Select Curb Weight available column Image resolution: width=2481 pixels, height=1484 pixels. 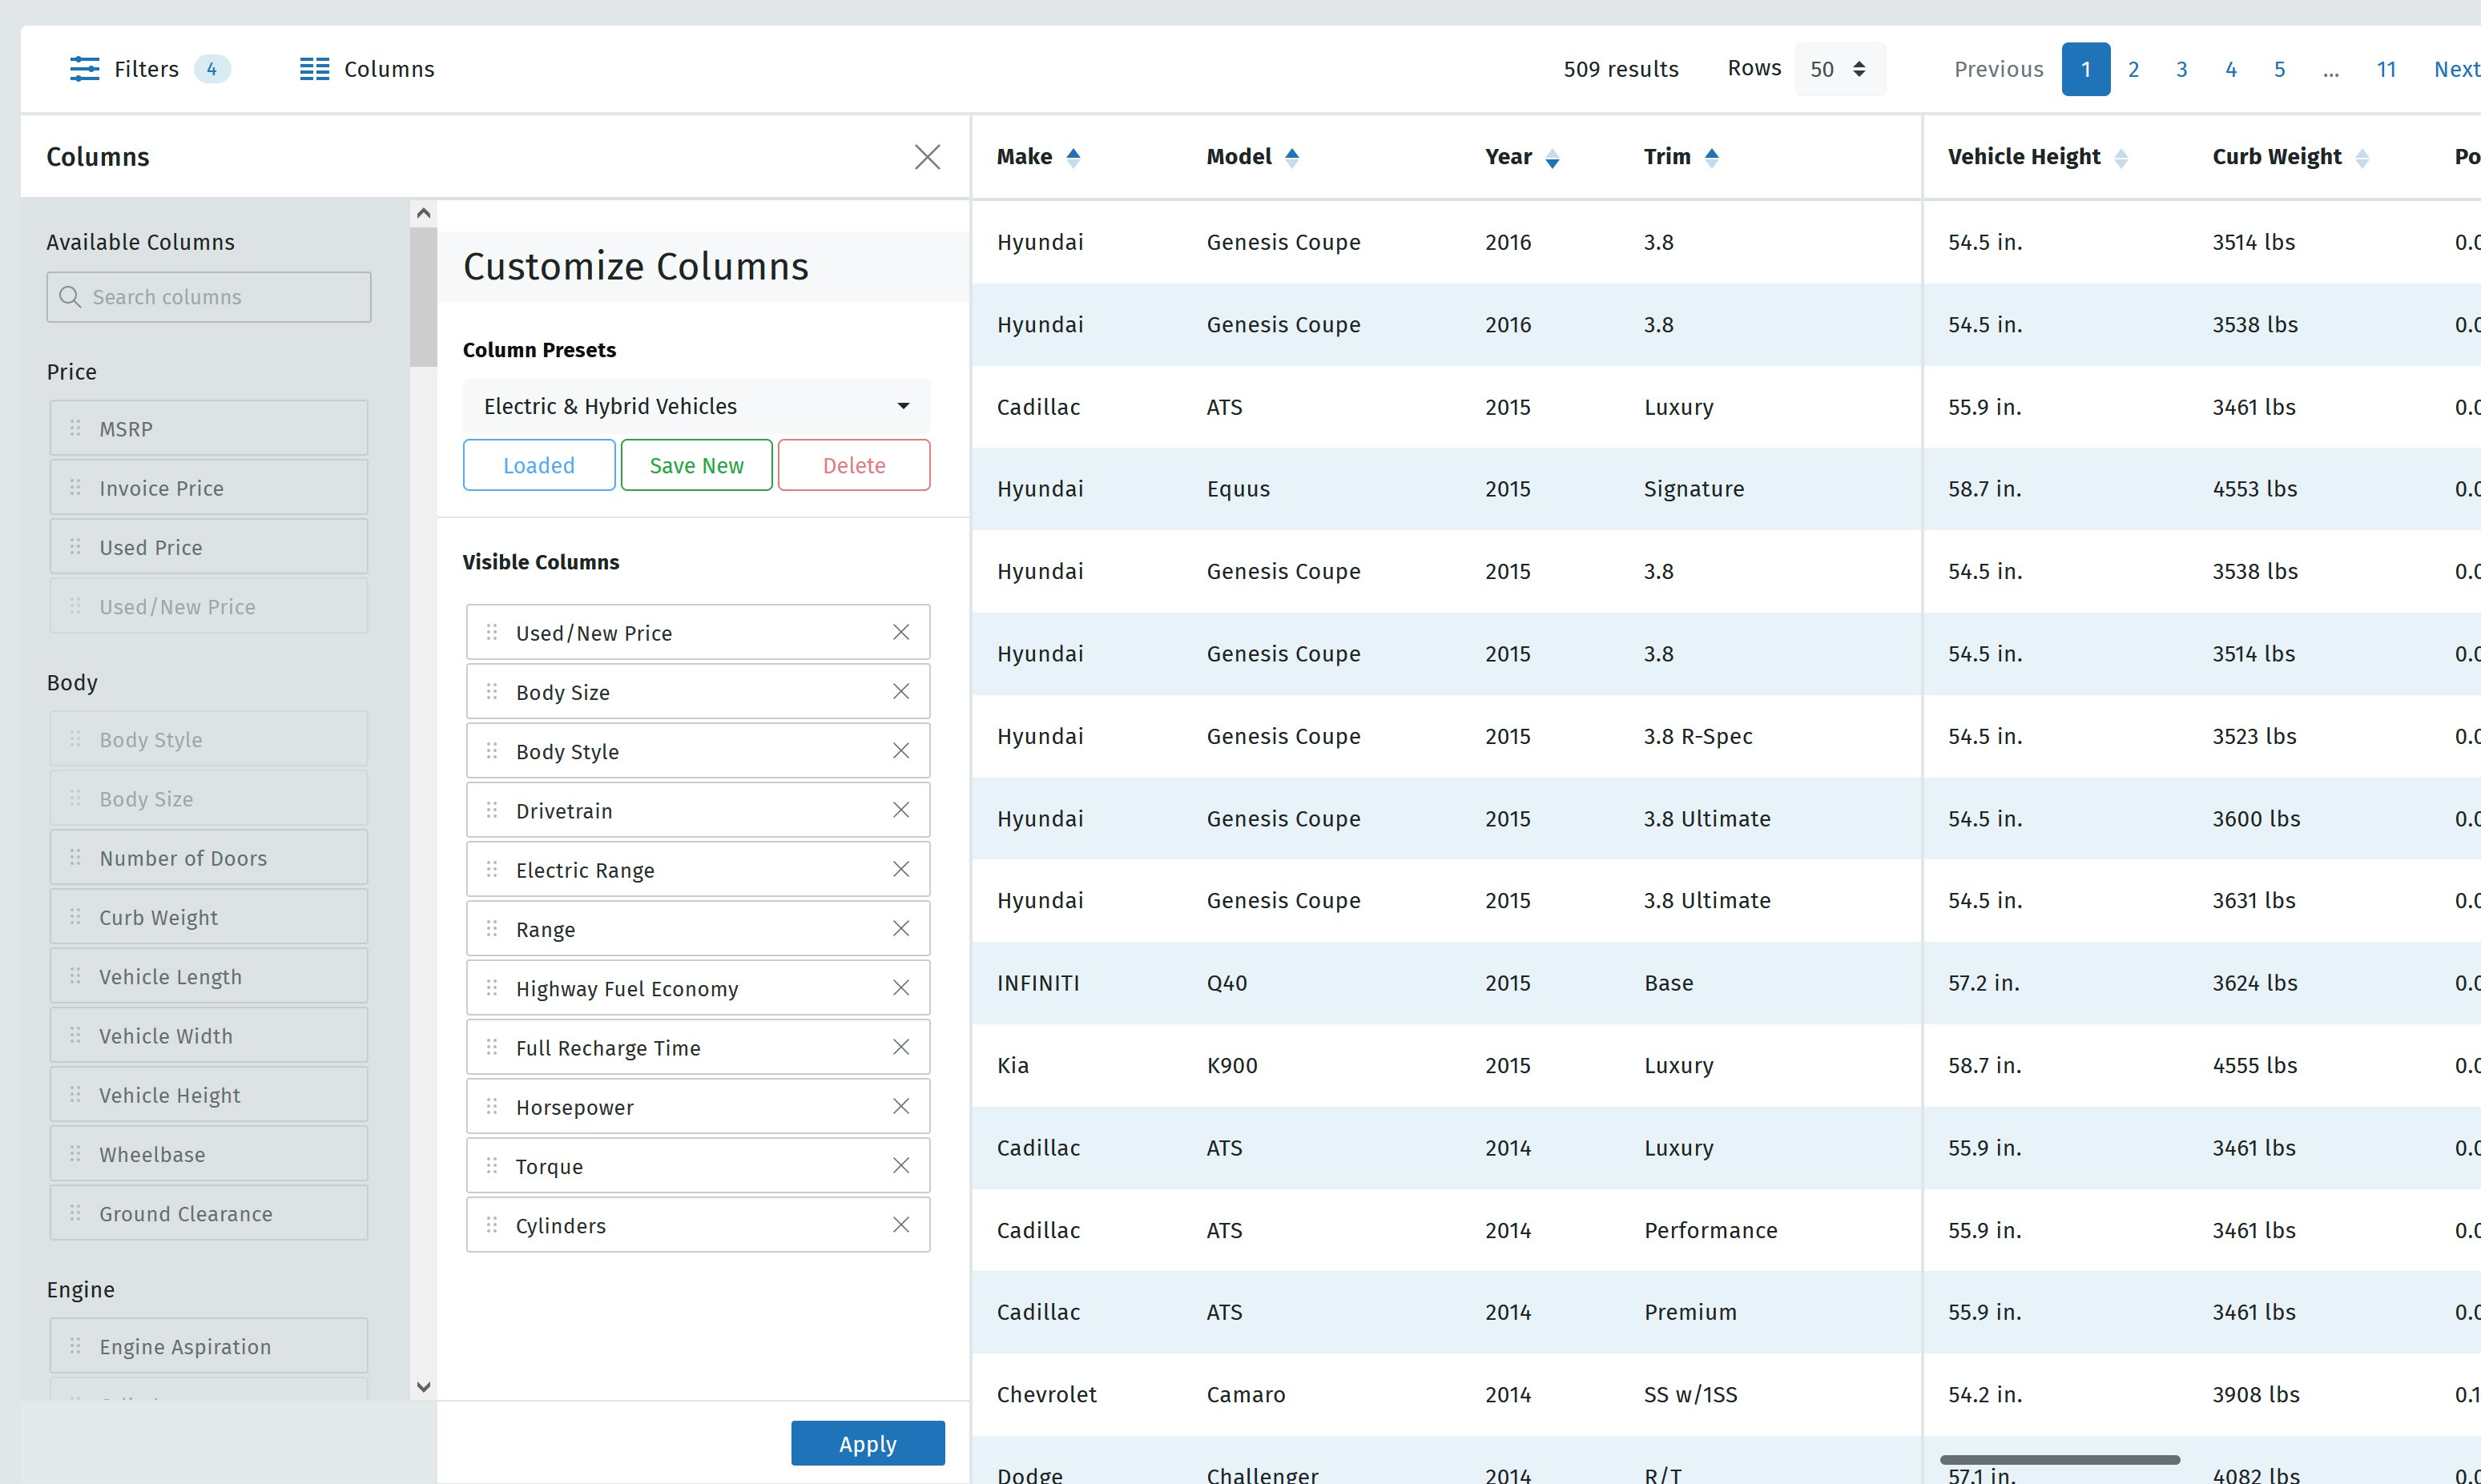pos(209,917)
